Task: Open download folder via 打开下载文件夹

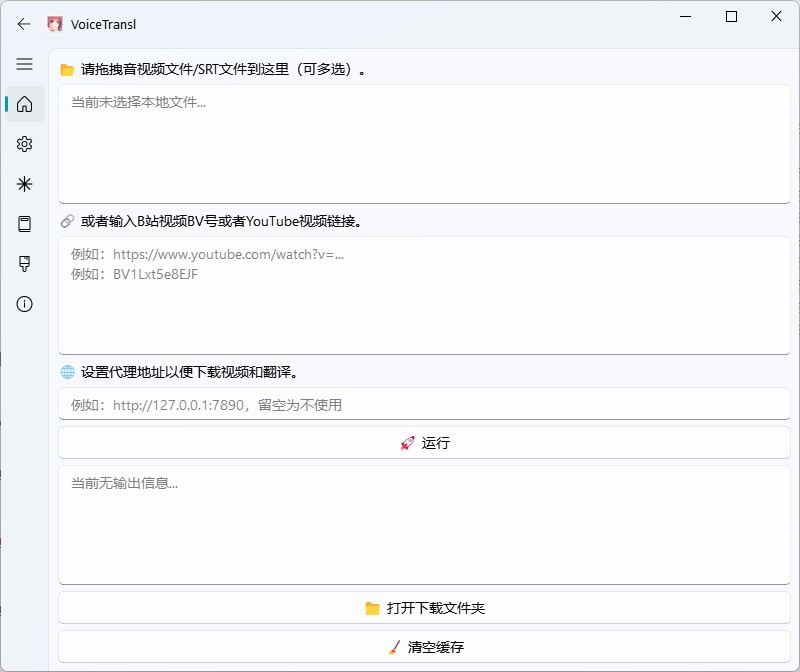Action: pos(424,608)
